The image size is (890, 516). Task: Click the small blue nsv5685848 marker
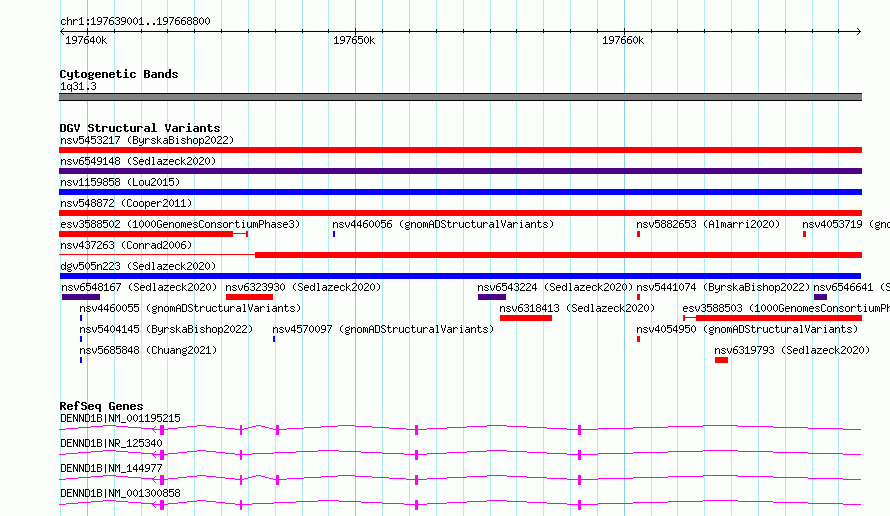(81, 360)
